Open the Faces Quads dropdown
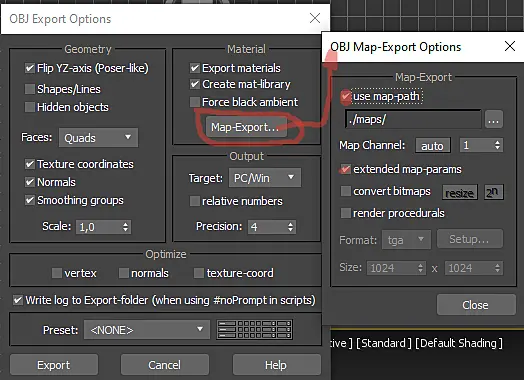 [x=98, y=138]
